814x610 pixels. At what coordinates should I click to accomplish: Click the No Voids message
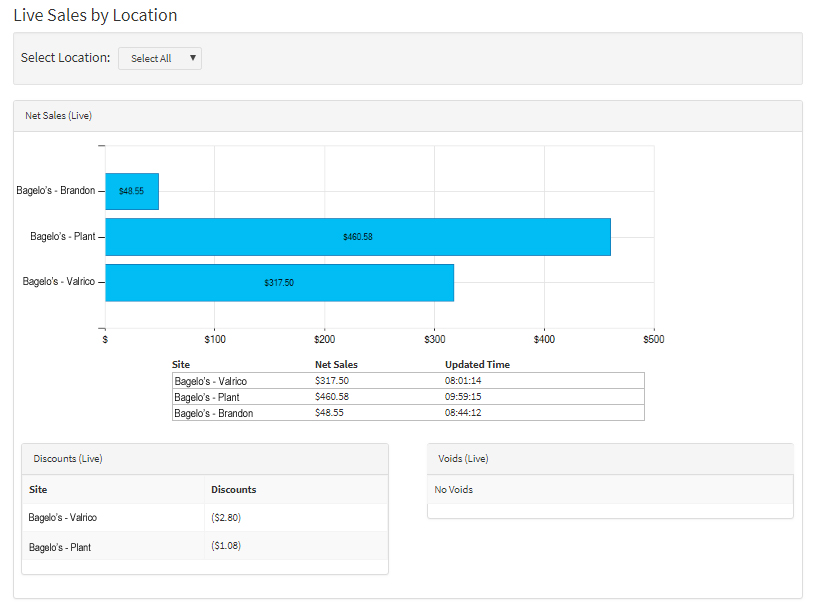[453, 490]
